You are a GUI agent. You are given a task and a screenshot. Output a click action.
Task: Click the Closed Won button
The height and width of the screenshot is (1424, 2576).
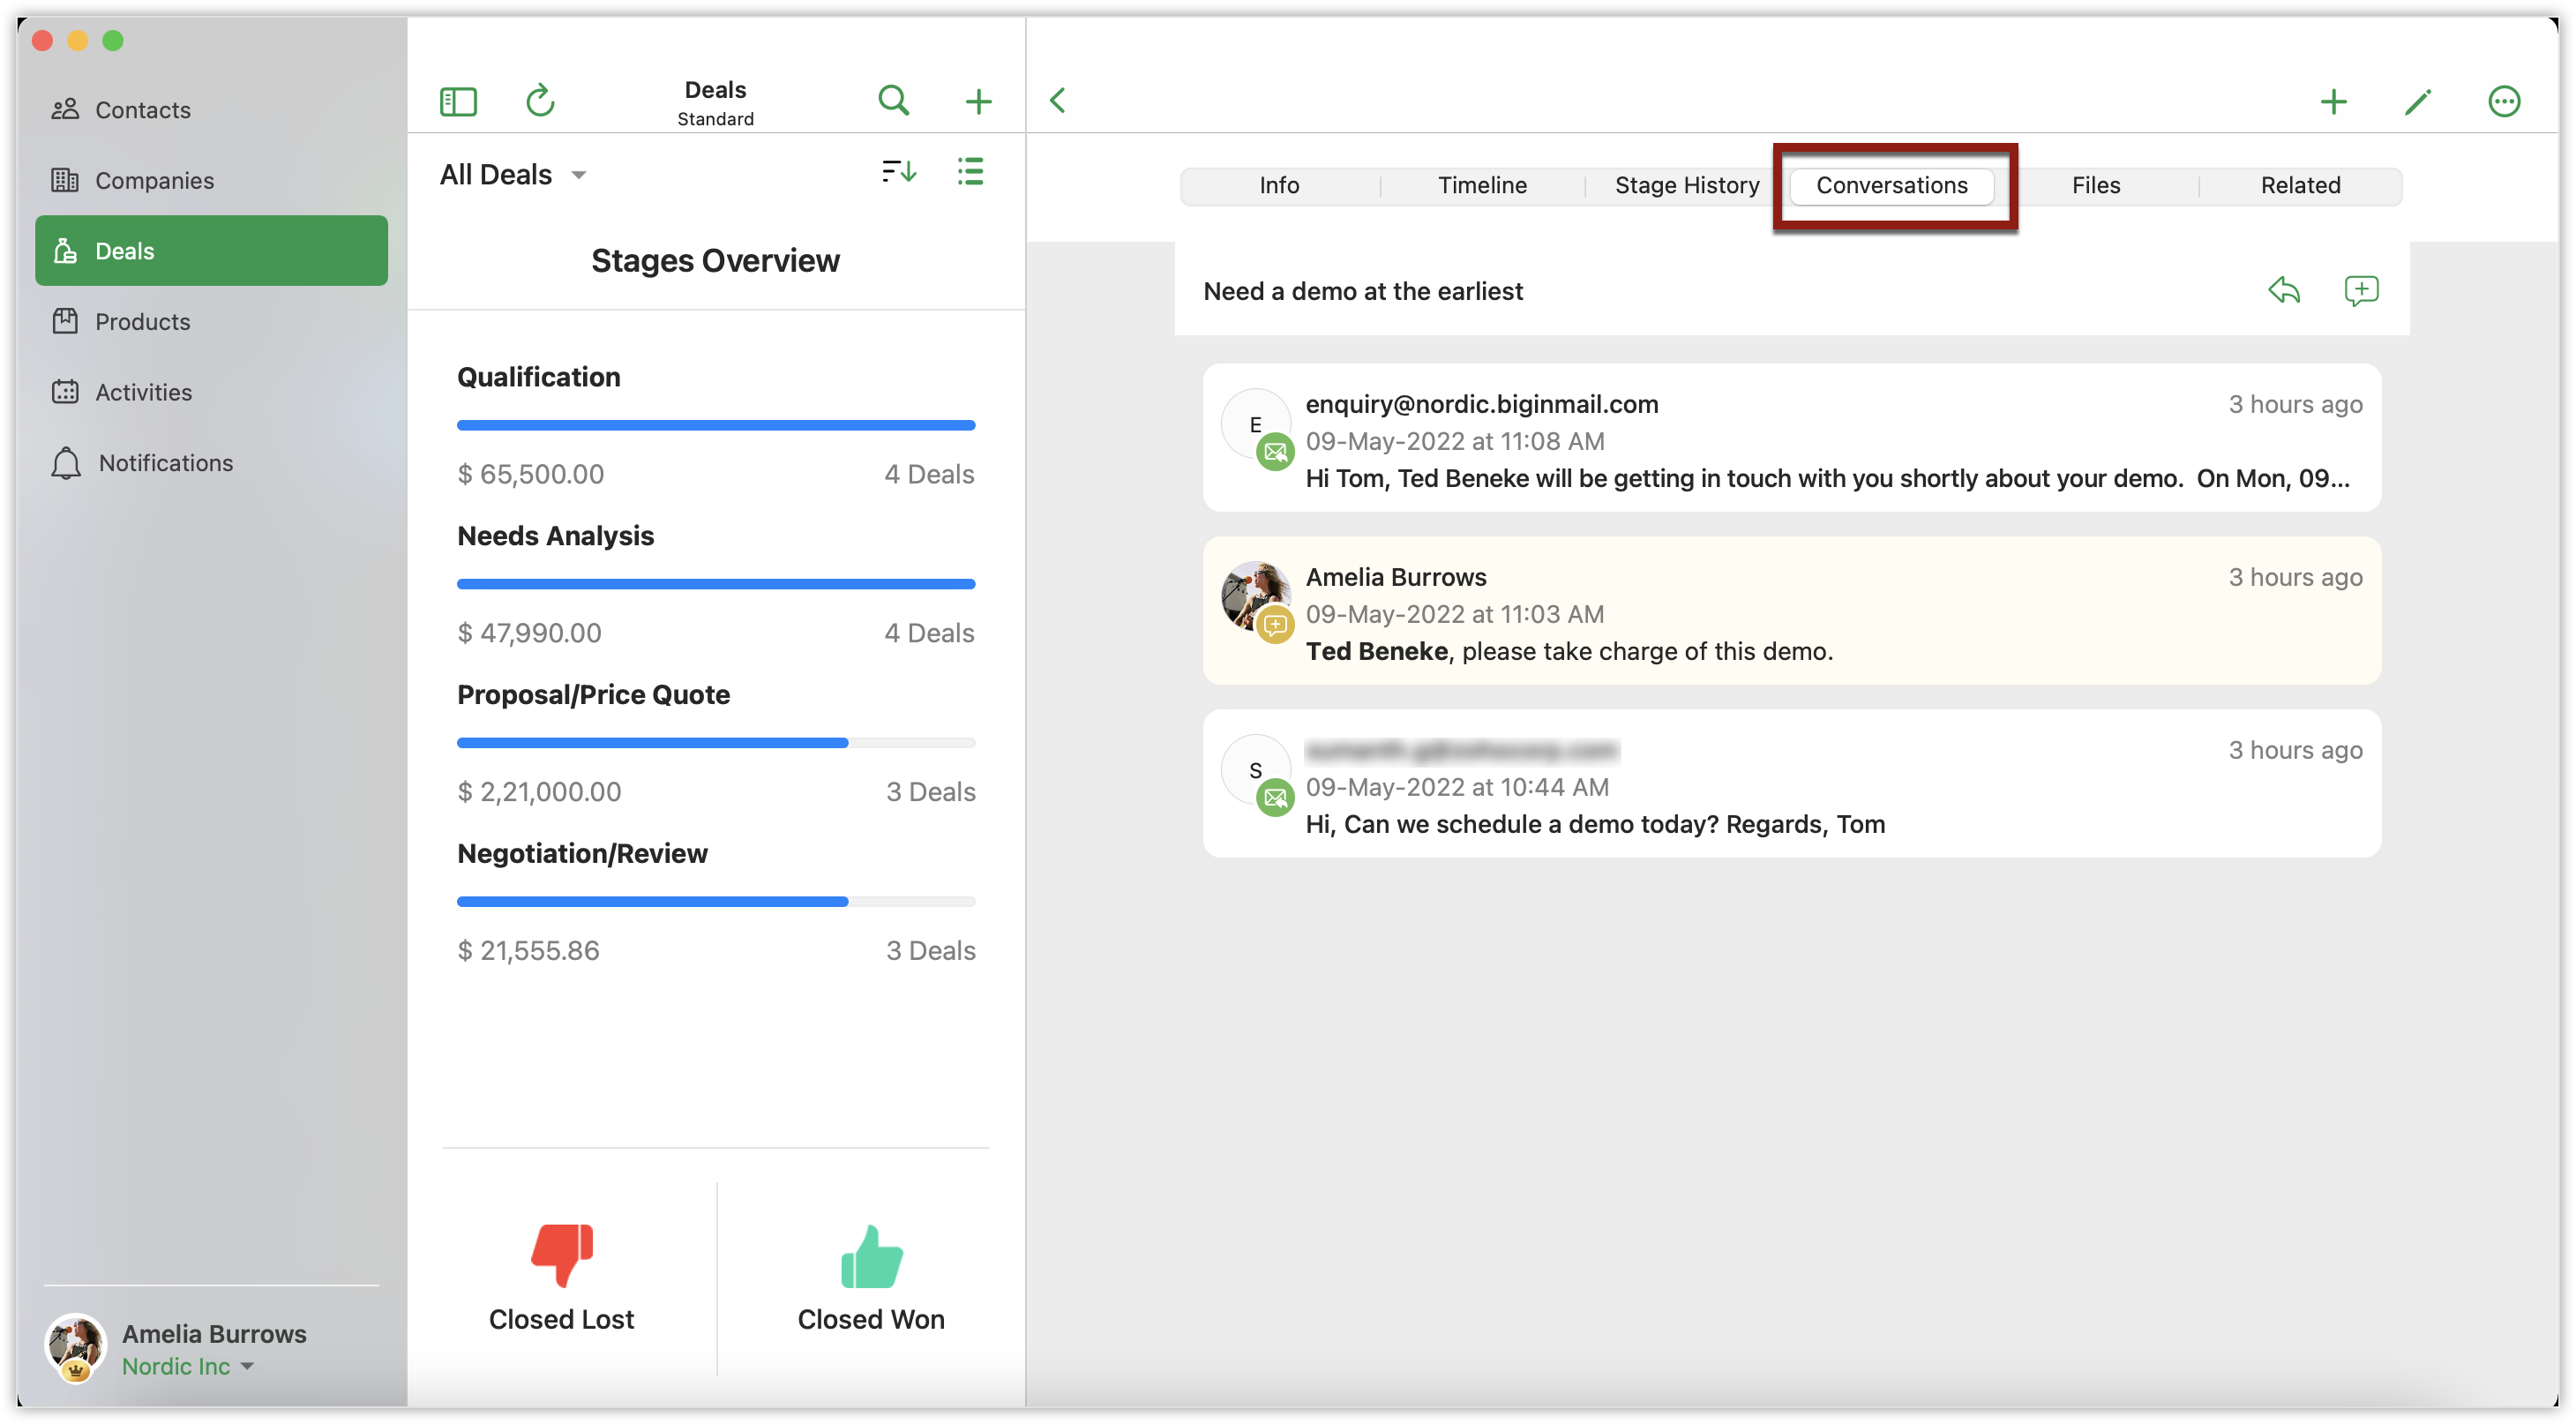[x=870, y=1278]
